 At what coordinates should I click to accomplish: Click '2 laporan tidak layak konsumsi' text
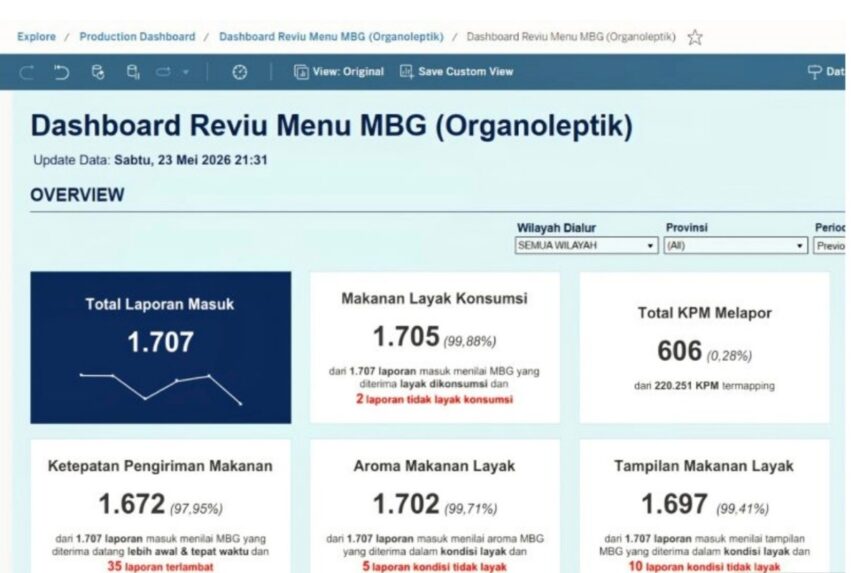(x=434, y=399)
